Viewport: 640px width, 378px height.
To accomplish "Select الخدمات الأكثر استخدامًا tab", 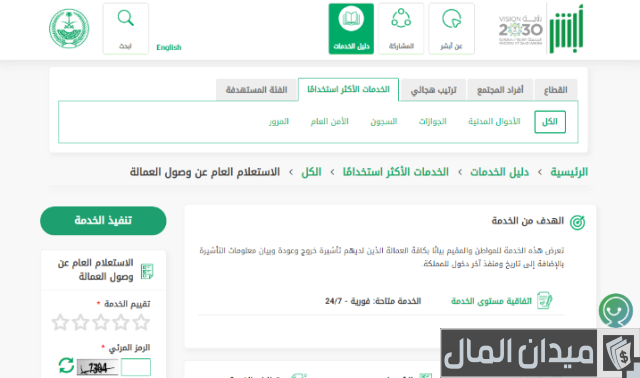I will coord(348,89).
